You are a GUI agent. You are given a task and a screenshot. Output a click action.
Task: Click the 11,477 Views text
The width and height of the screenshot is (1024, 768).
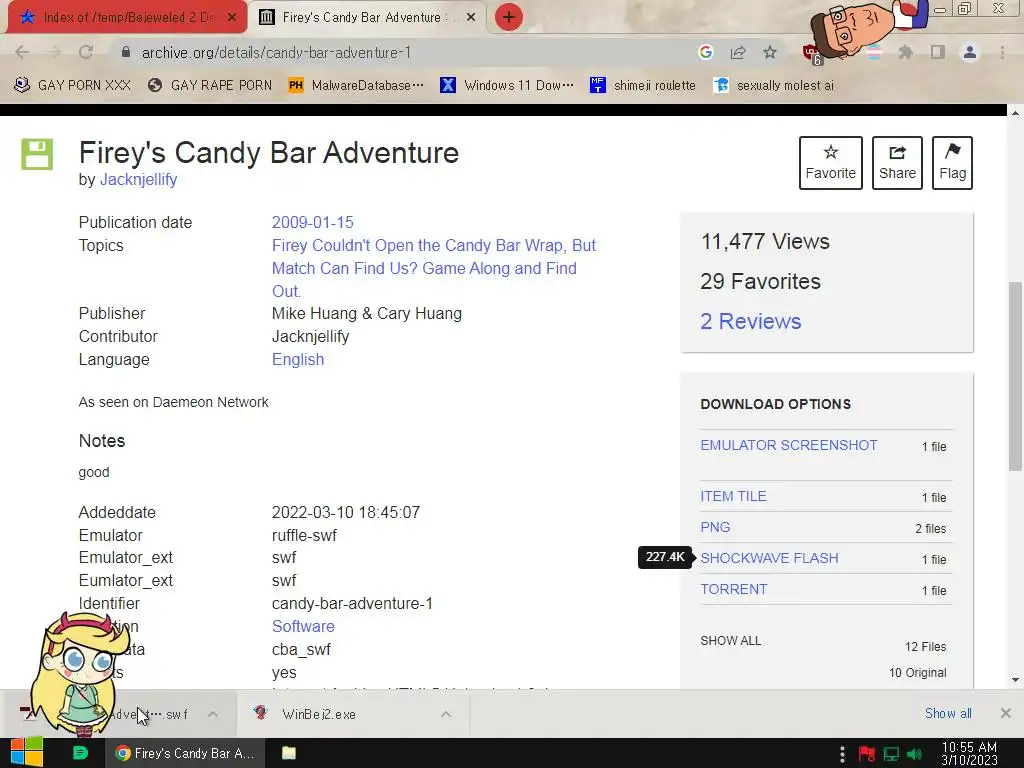[x=765, y=242]
